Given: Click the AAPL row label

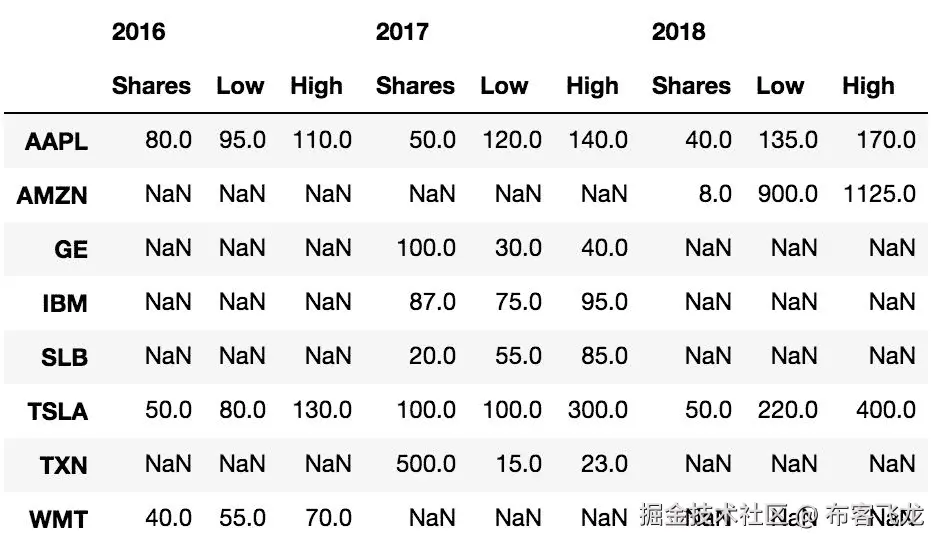Looking at the screenshot, I should [x=57, y=141].
